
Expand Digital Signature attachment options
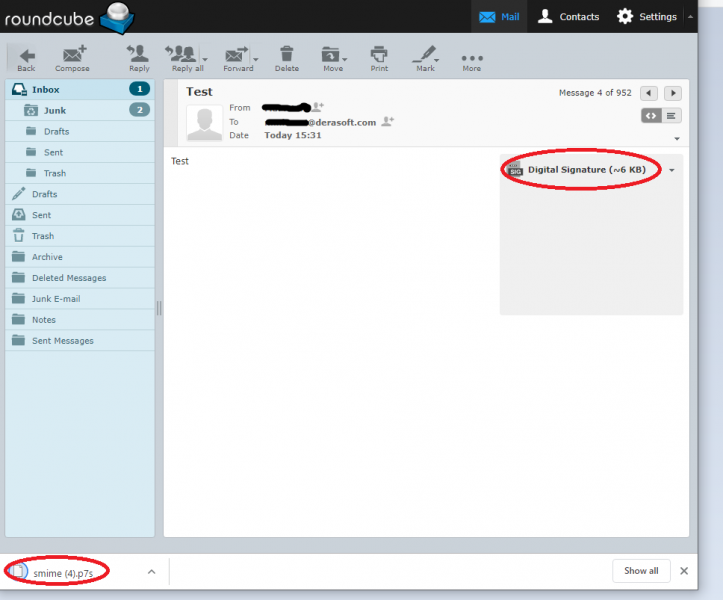[x=672, y=170]
